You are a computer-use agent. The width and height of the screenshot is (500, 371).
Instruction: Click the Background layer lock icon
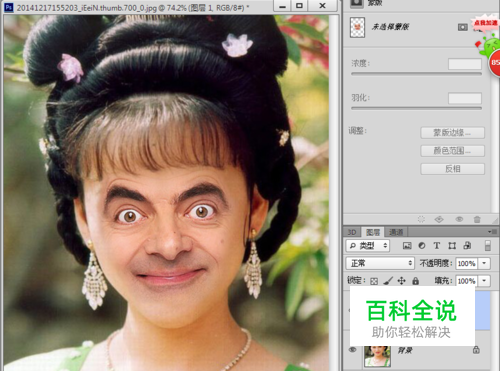[476, 350]
